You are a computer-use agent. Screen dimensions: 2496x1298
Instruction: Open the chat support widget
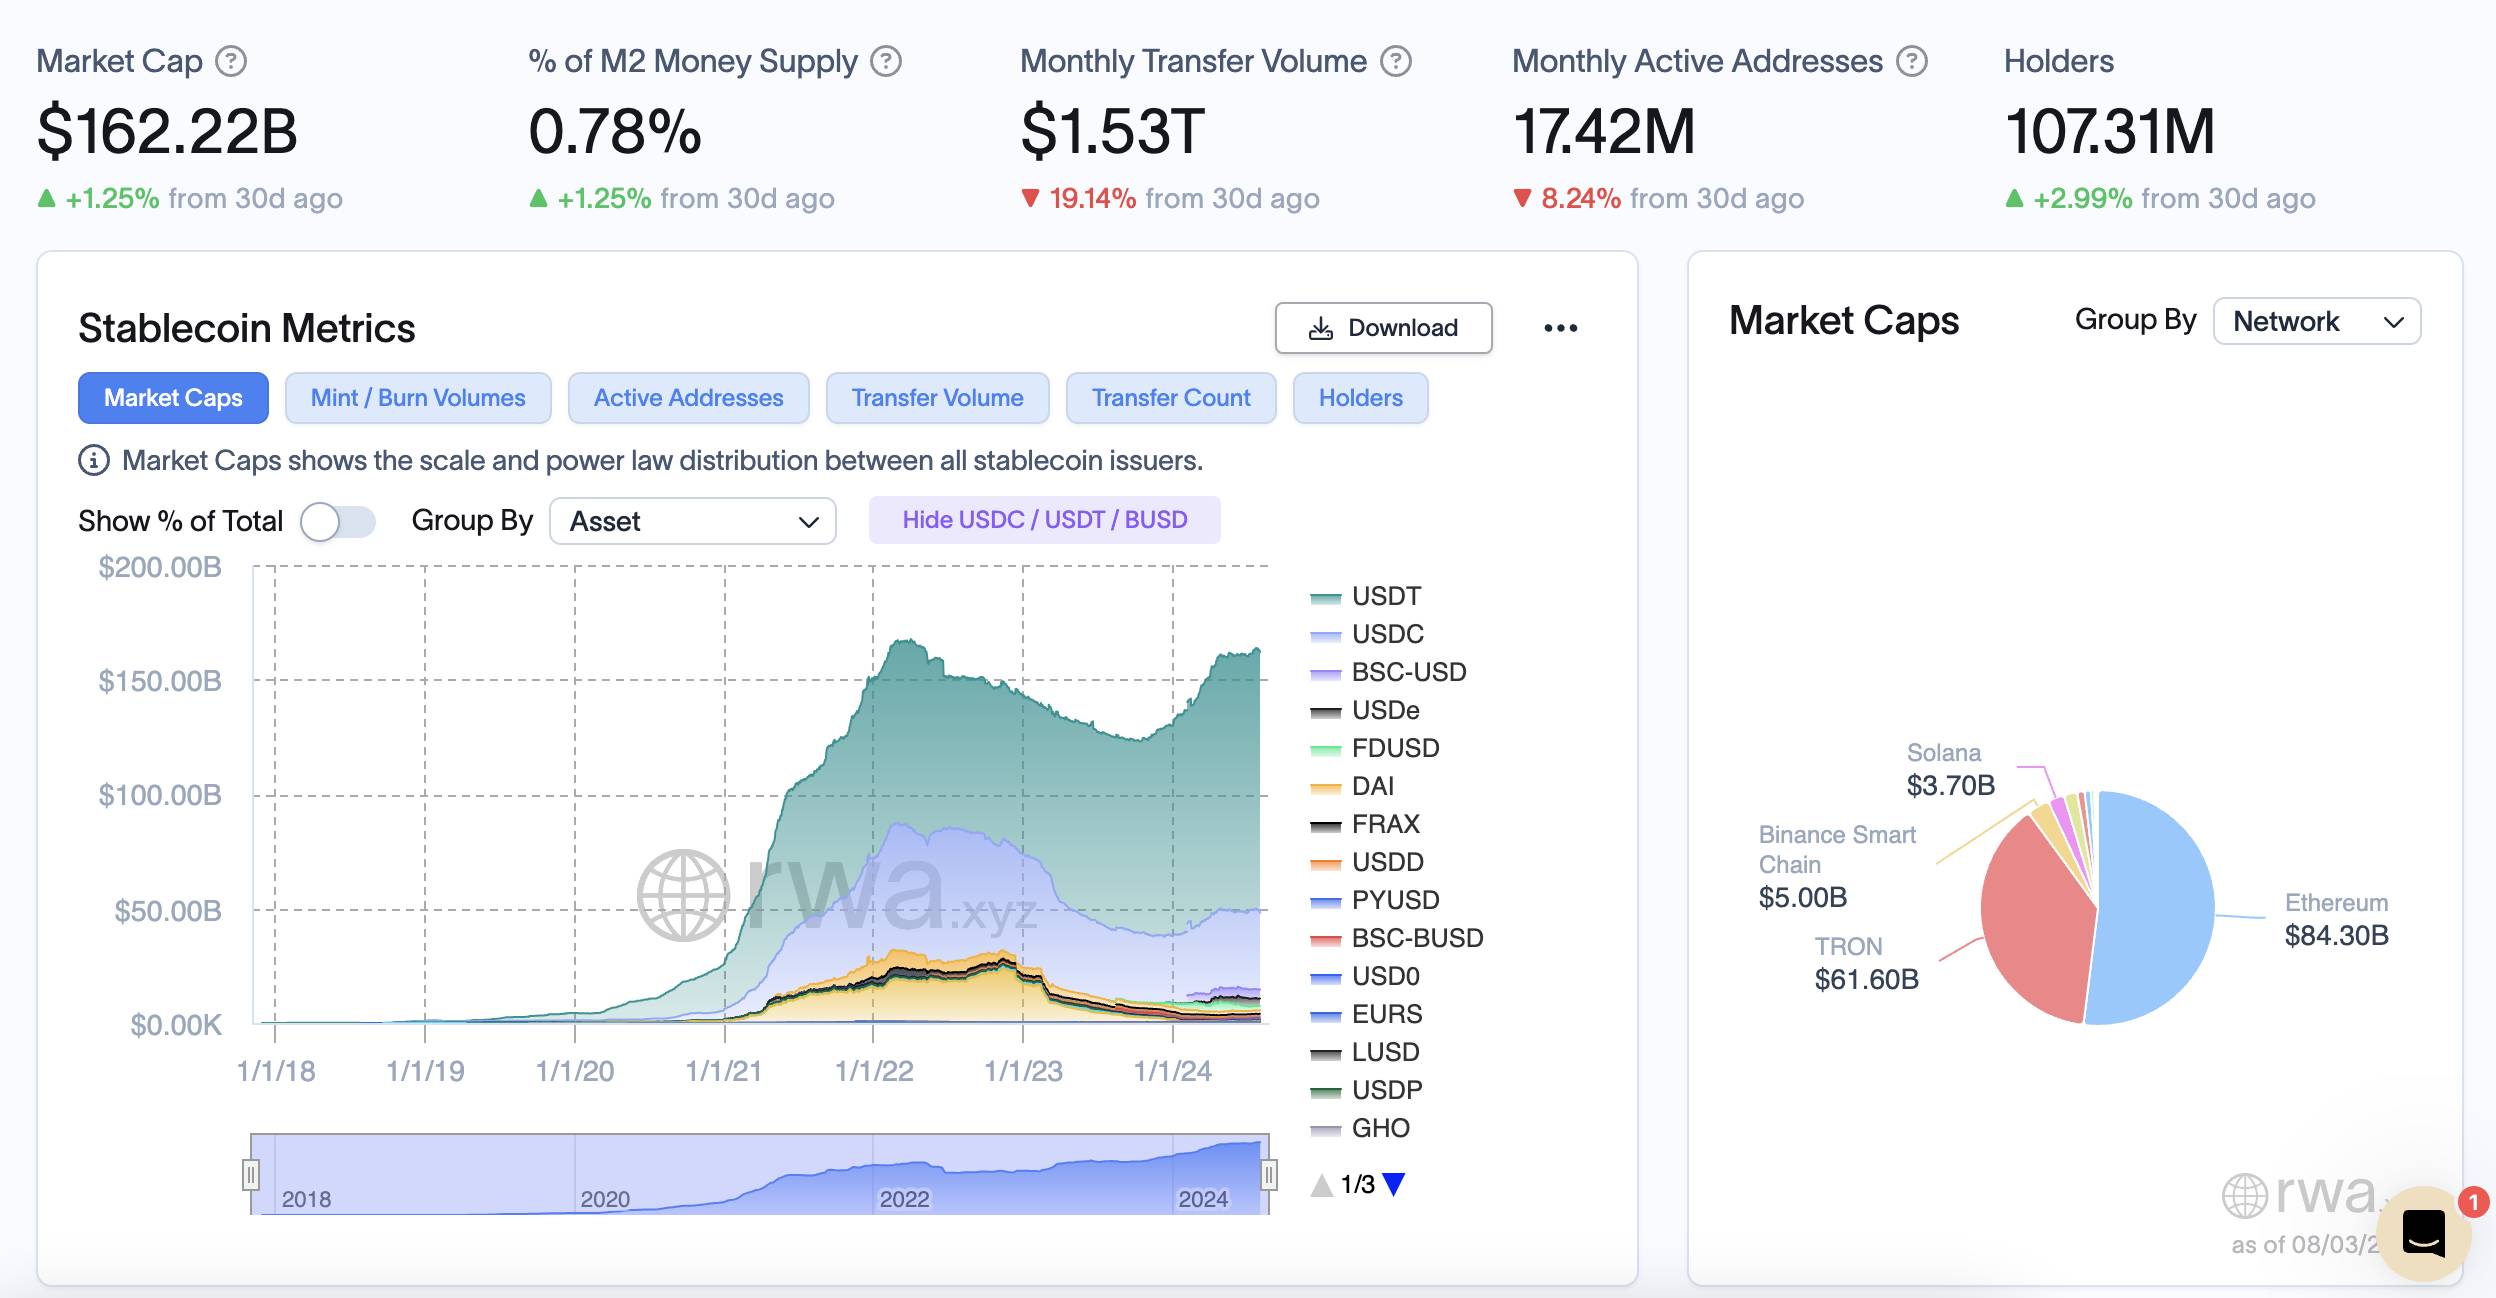point(2423,1233)
